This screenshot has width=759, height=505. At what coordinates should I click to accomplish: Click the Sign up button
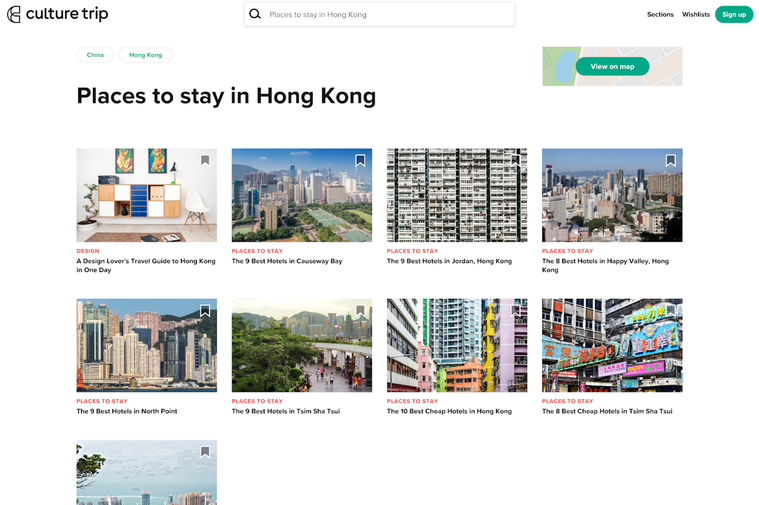[x=734, y=15]
